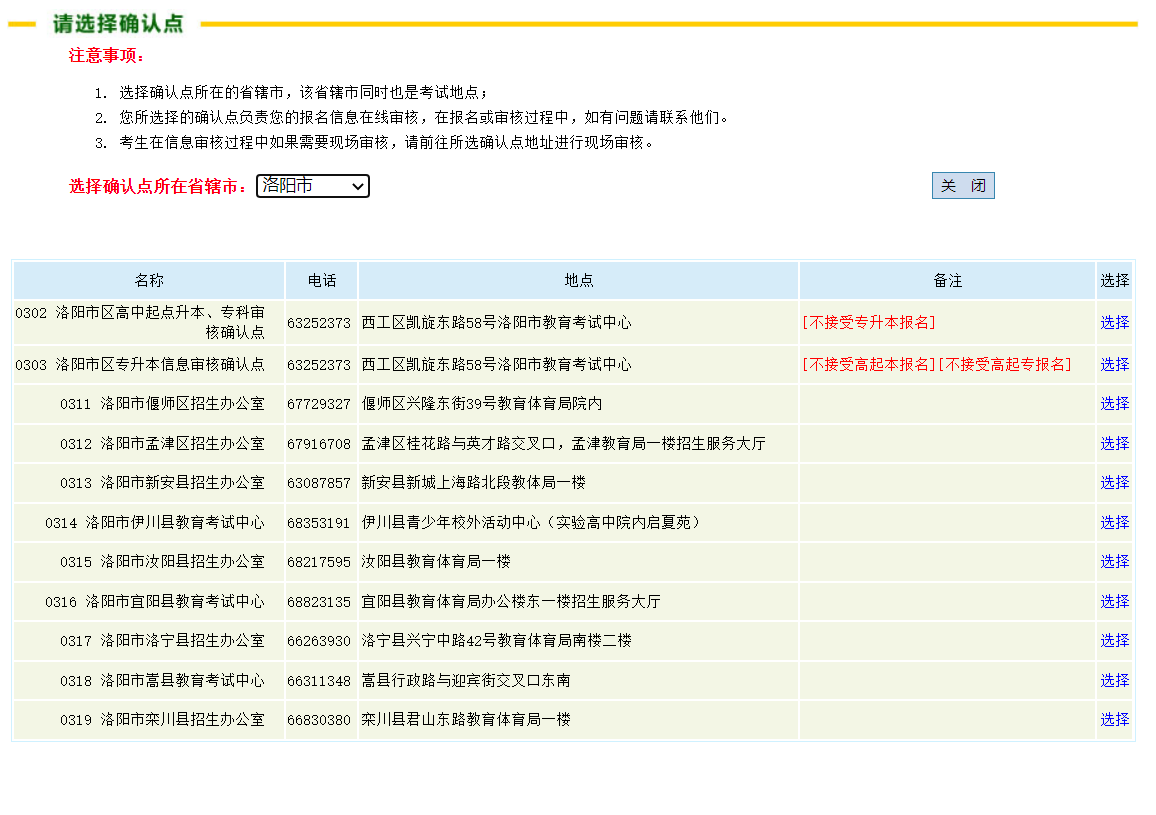Select the 0302 高中起点升本、专科审核确认点 row
The width and height of the screenshot is (1156, 815).
(1113, 322)
